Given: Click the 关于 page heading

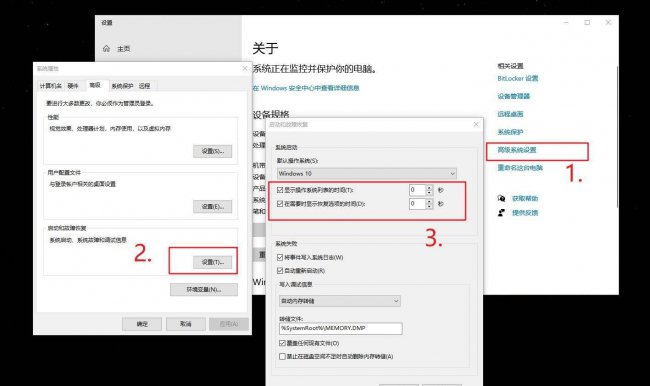Looking at the screenshot, I should coord(265,48).
